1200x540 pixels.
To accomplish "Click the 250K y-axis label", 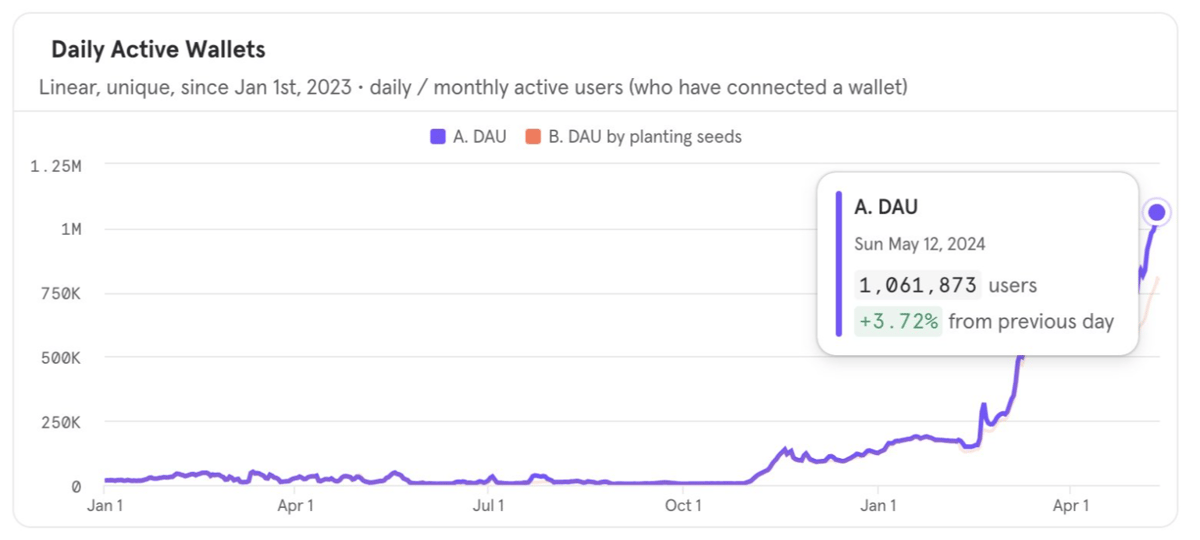I will (62, 422).
